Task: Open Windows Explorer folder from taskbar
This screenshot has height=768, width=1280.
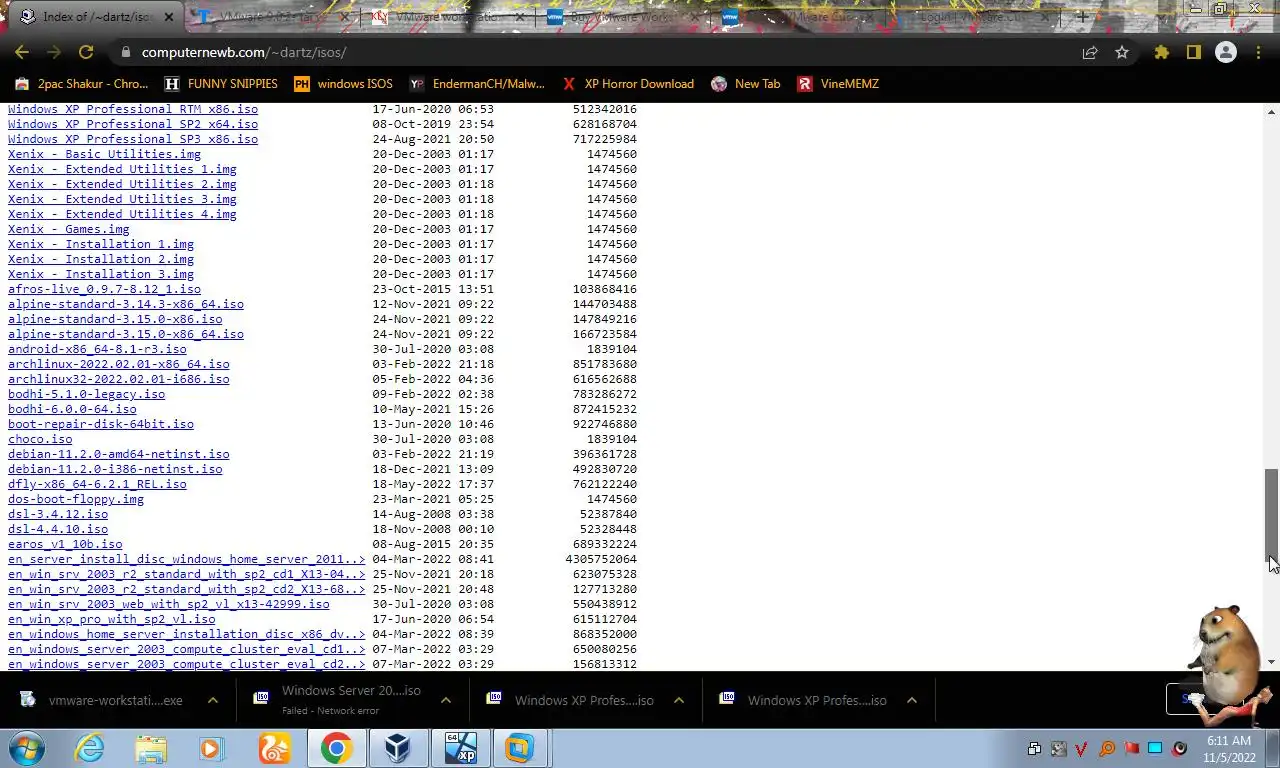Action: [x=151, y=748]
